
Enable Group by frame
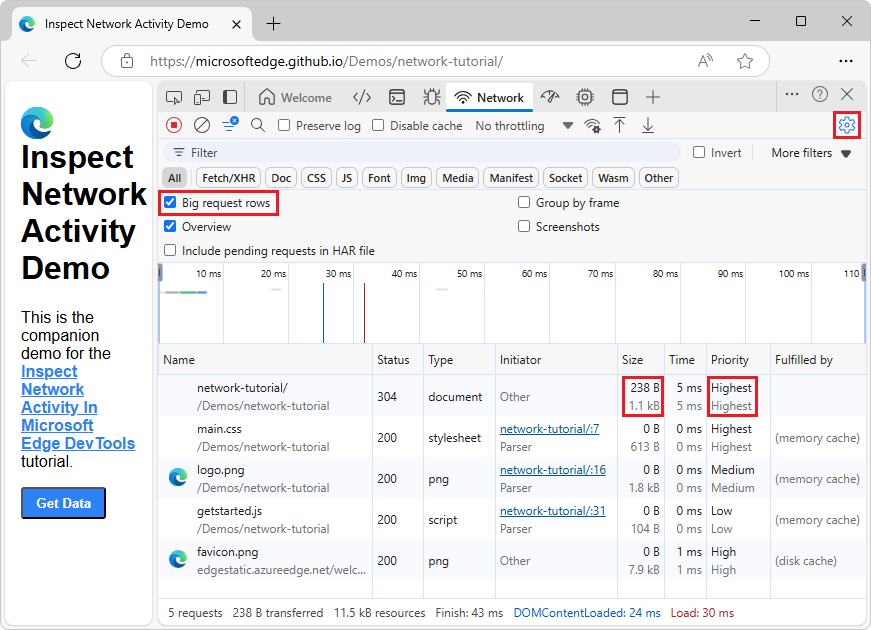pos(524,202)
